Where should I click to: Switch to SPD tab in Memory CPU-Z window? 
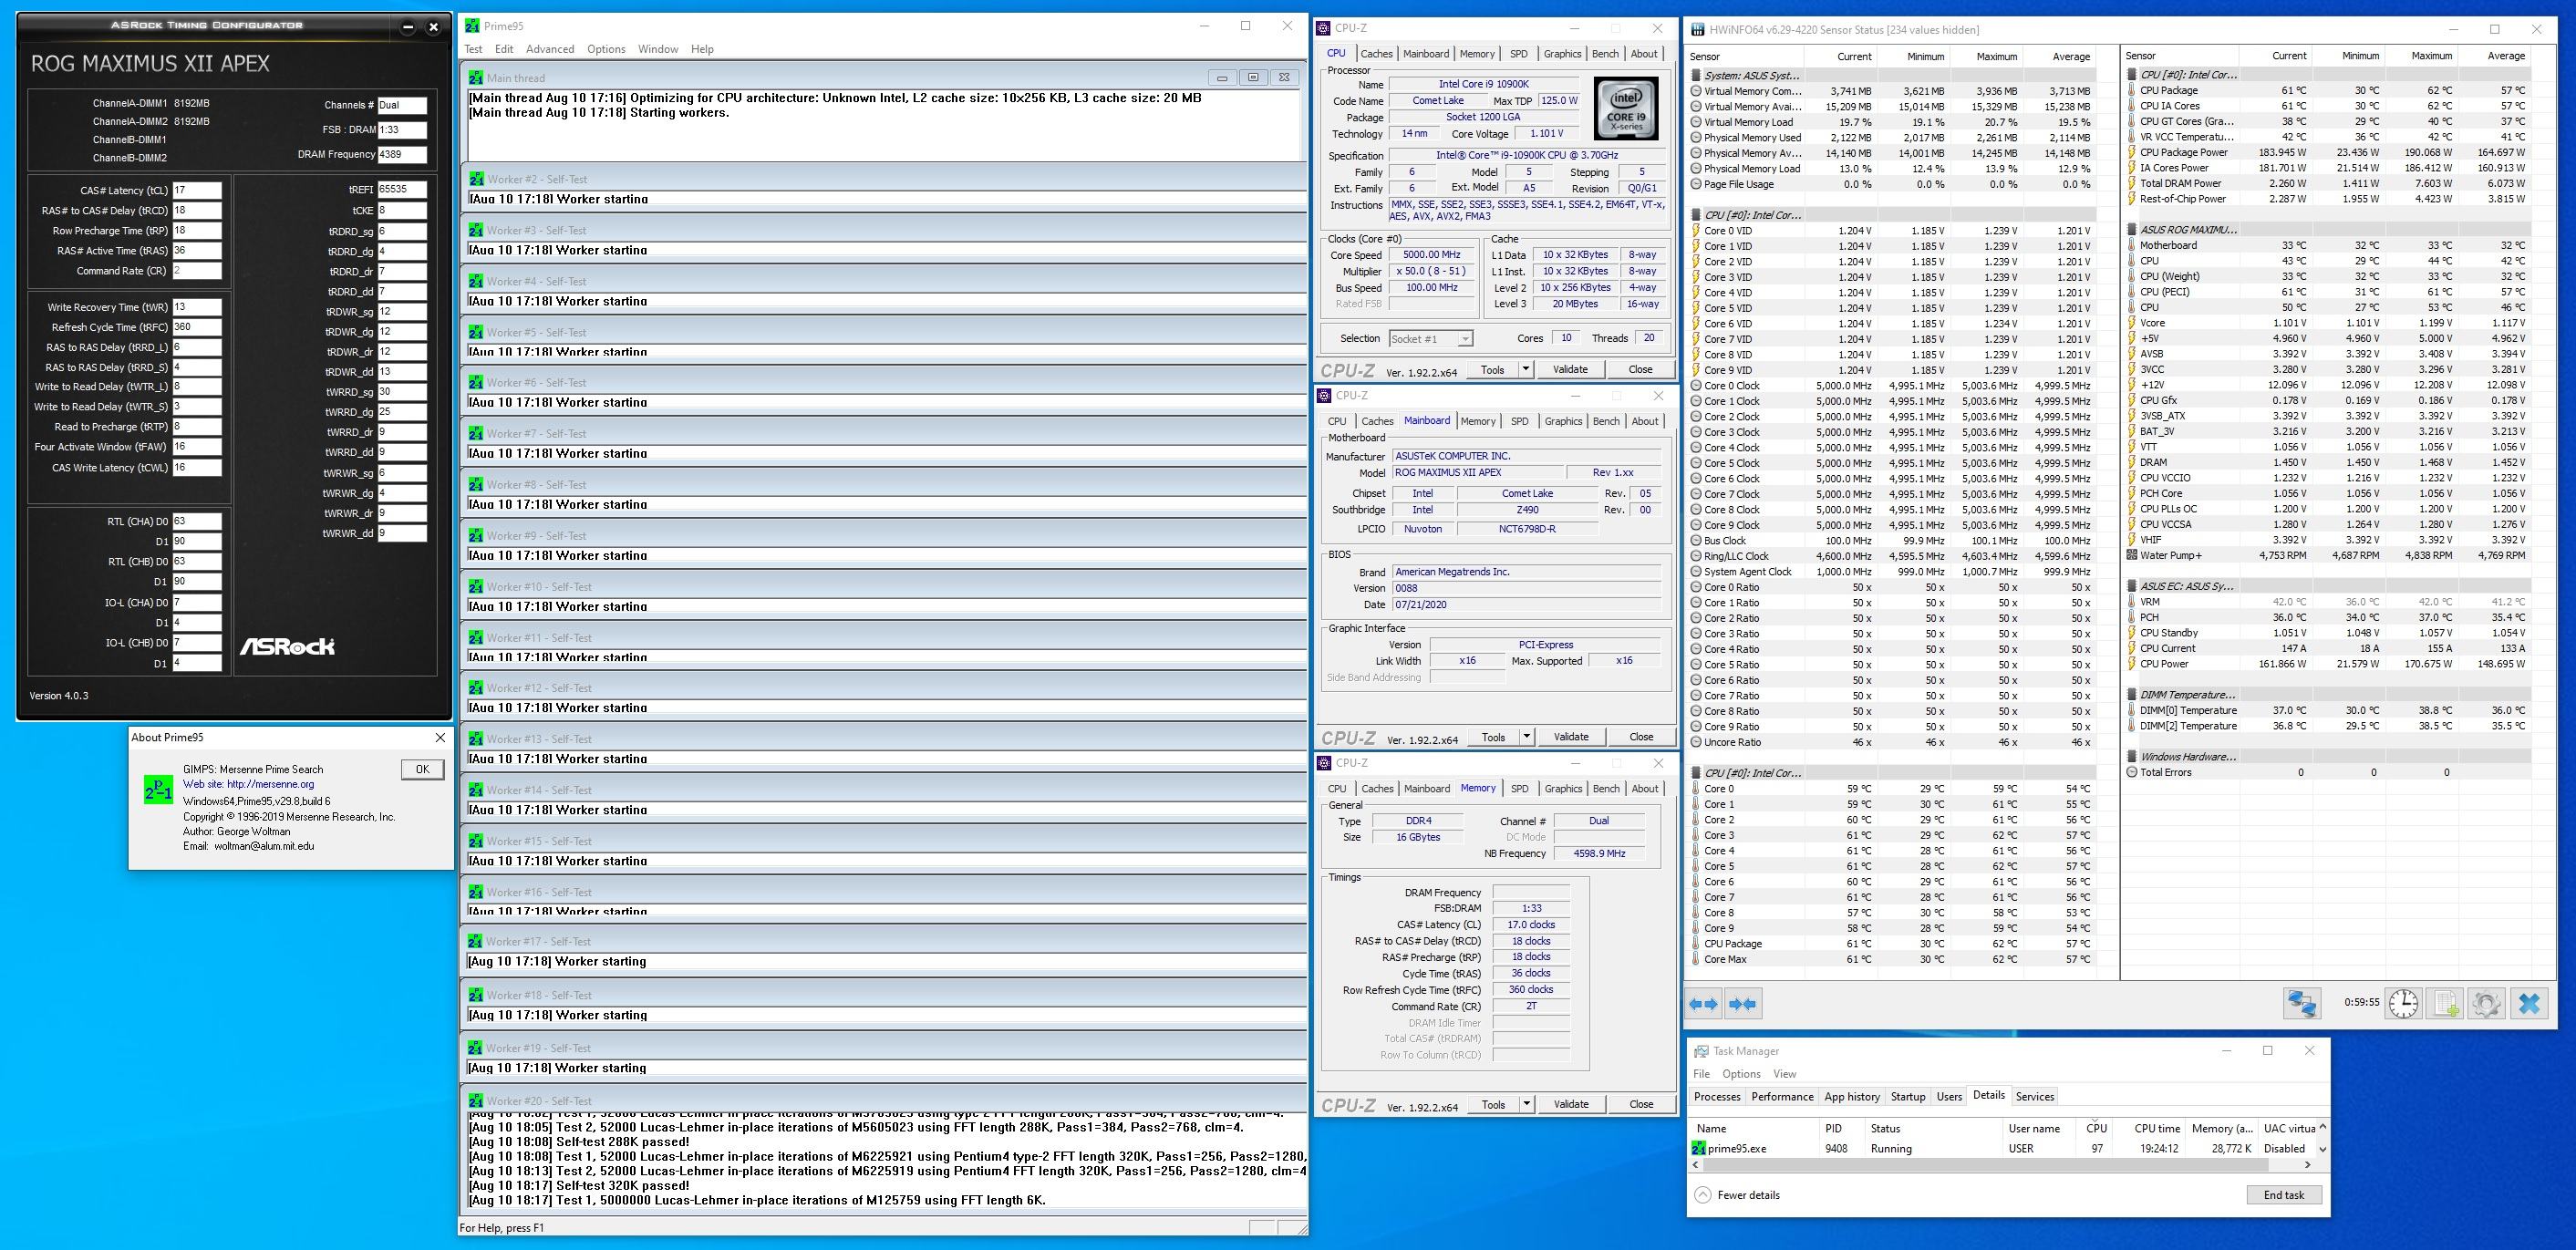(1520, 789)
